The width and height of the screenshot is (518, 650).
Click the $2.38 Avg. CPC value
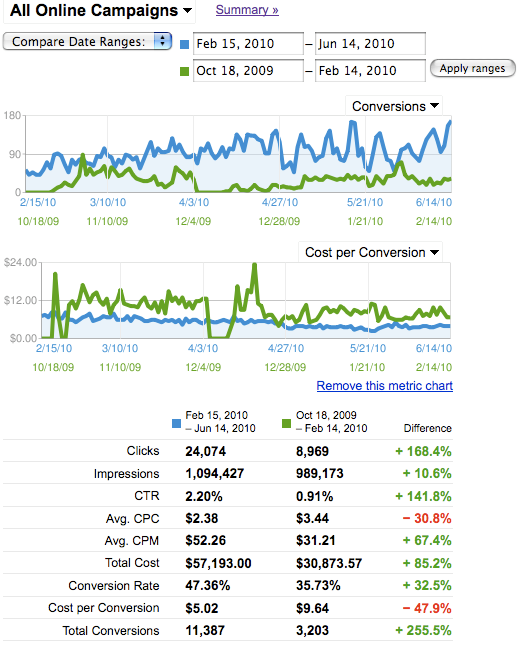click(201, 518)
